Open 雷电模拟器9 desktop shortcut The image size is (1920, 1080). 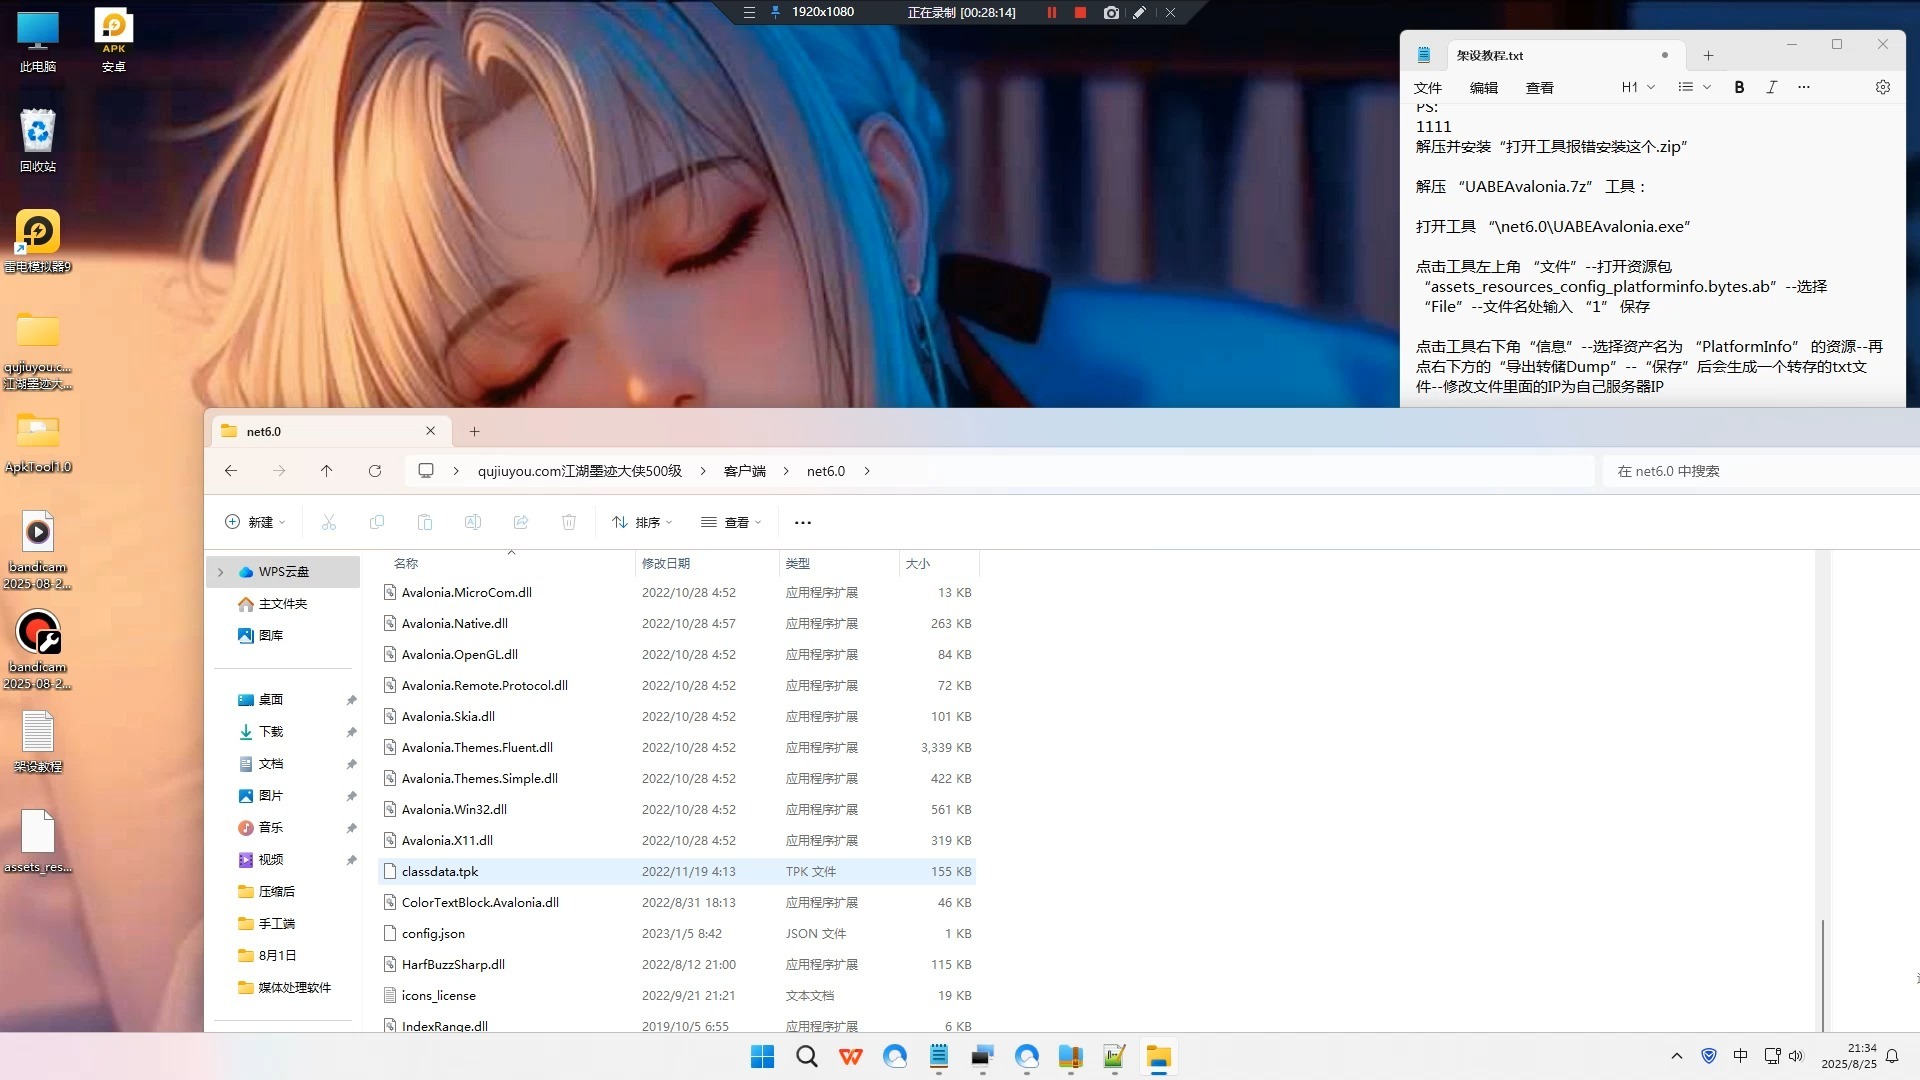click(x=38, y=241)
